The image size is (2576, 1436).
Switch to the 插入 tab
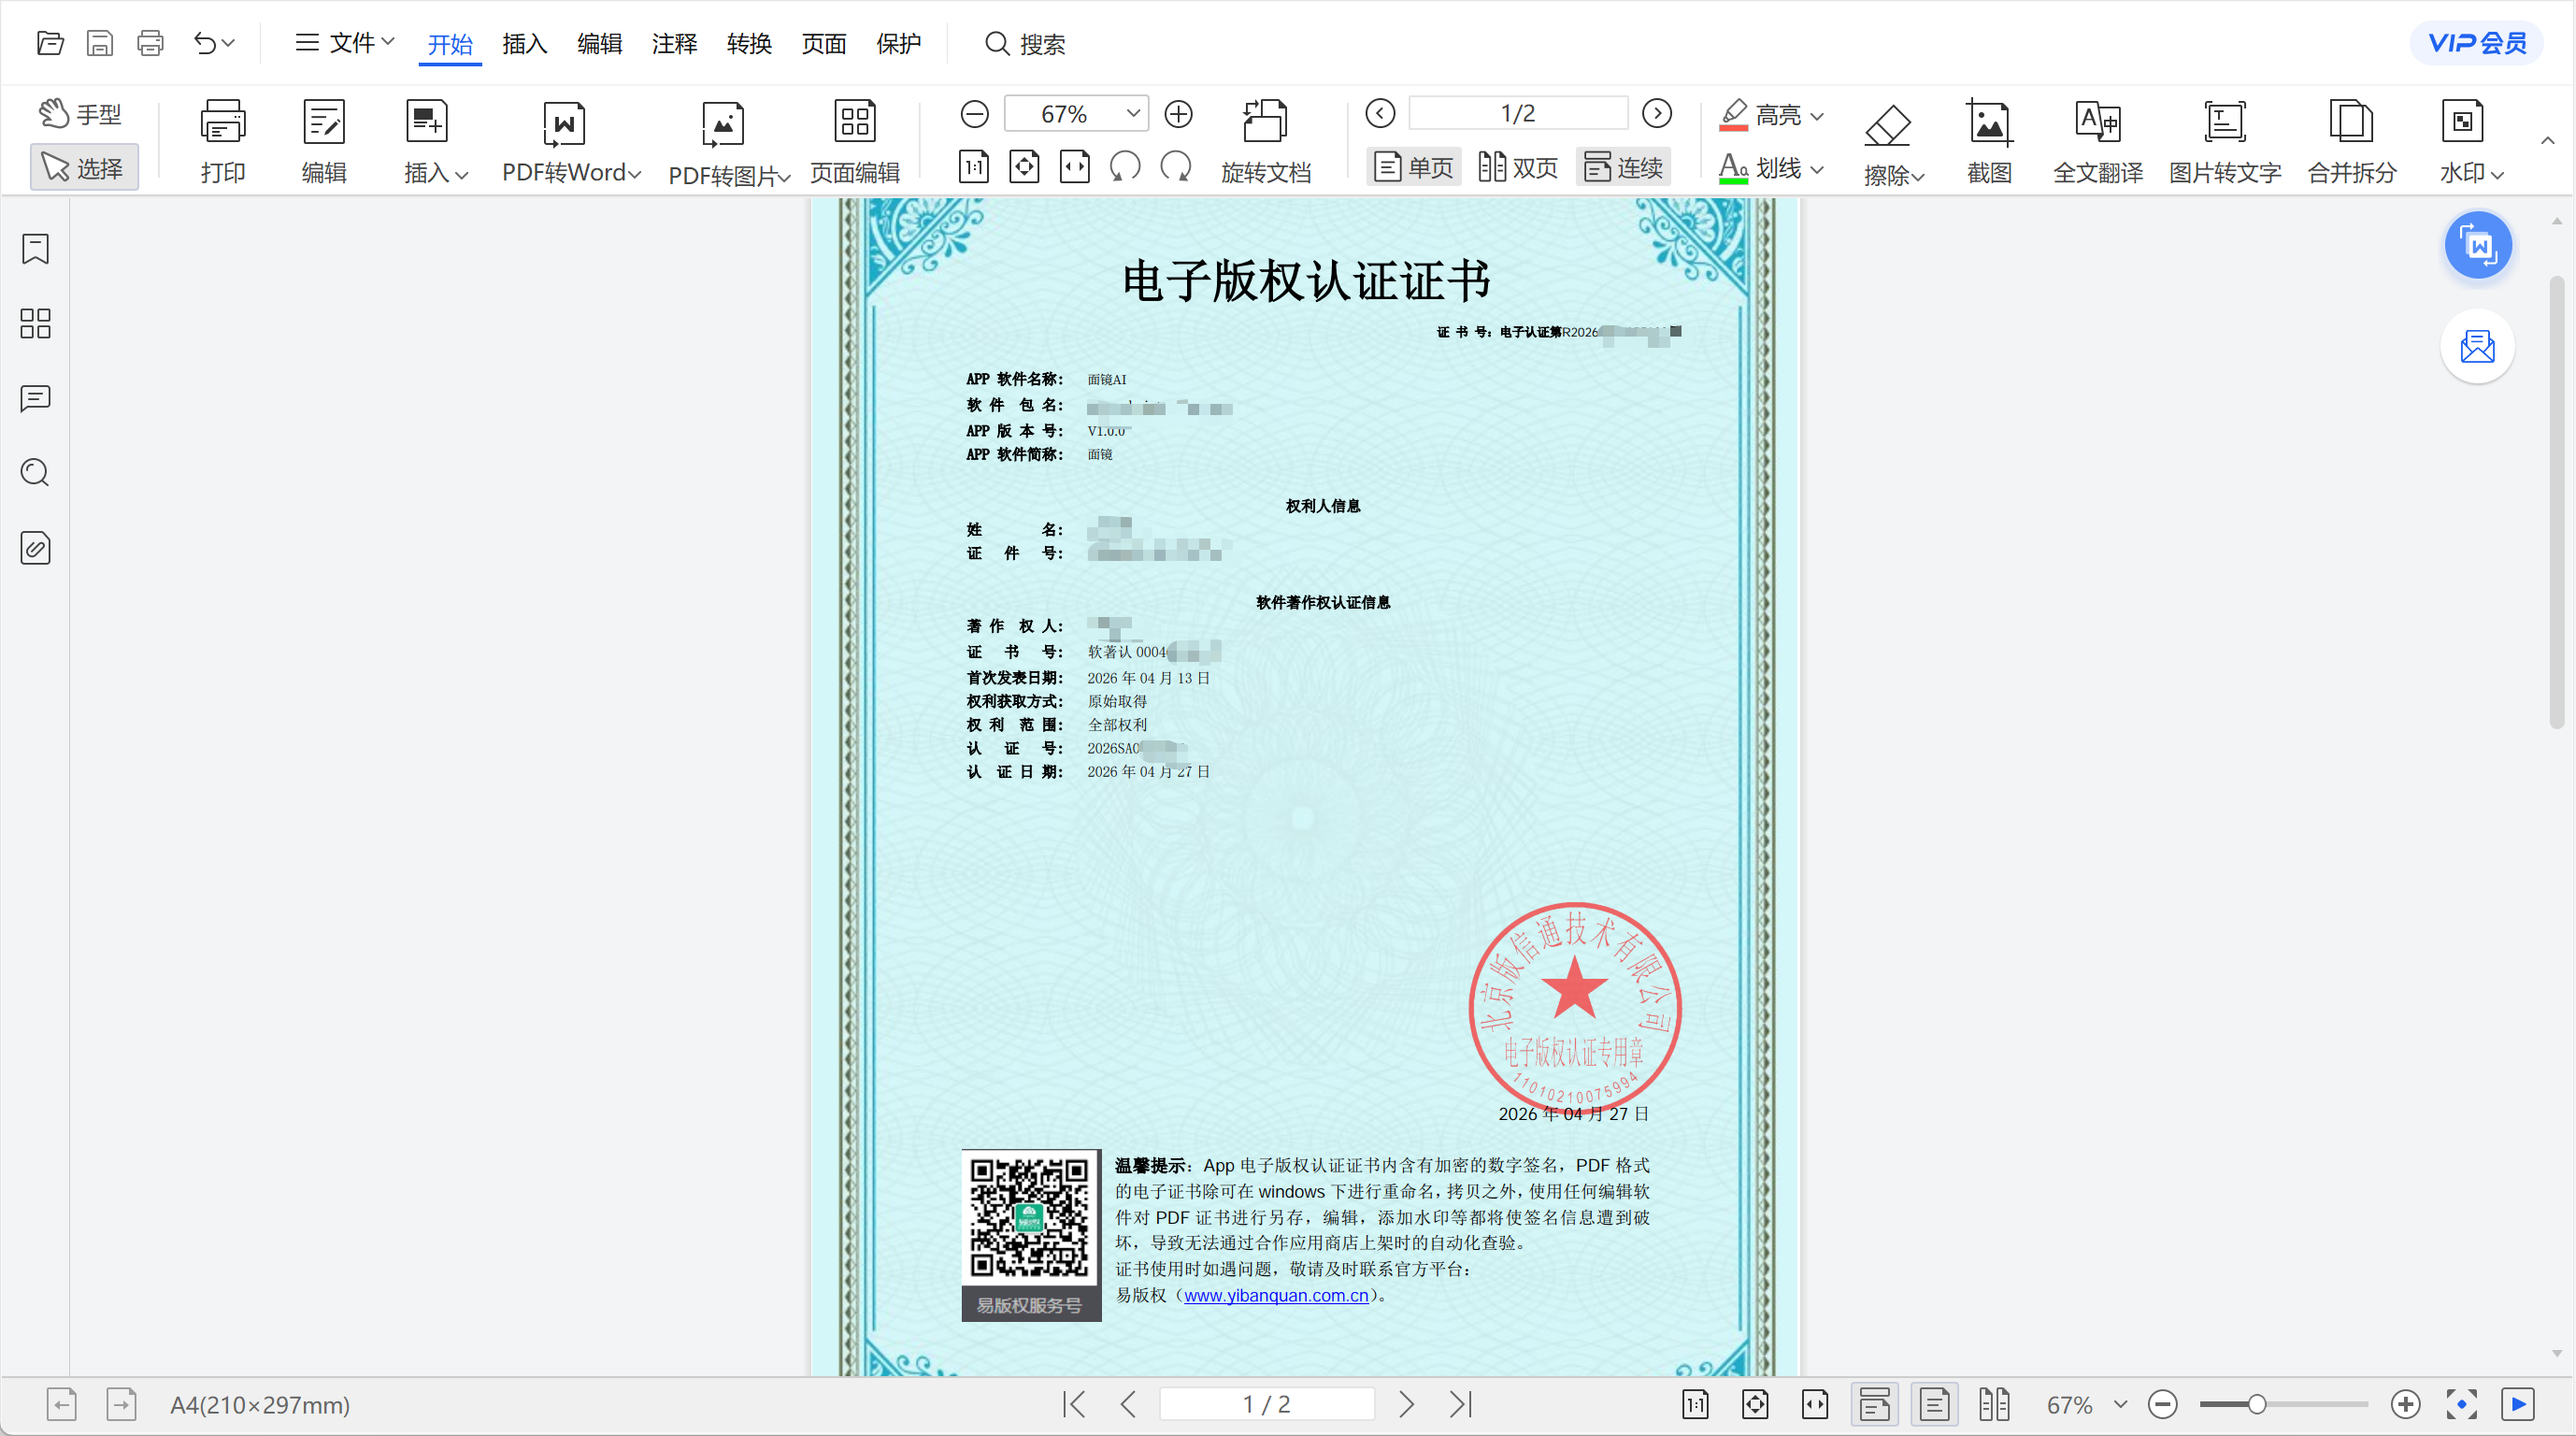click(x=525, y=44)
